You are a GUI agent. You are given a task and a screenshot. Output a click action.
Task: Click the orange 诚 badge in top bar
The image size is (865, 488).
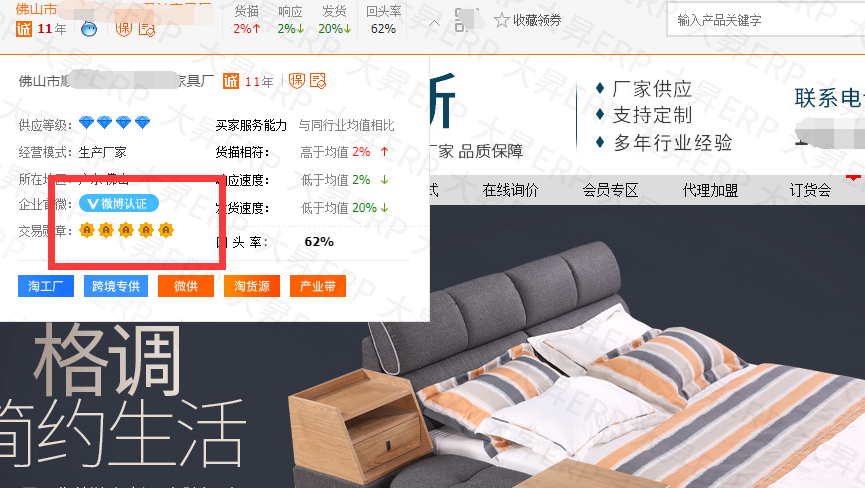pos(24,29)
